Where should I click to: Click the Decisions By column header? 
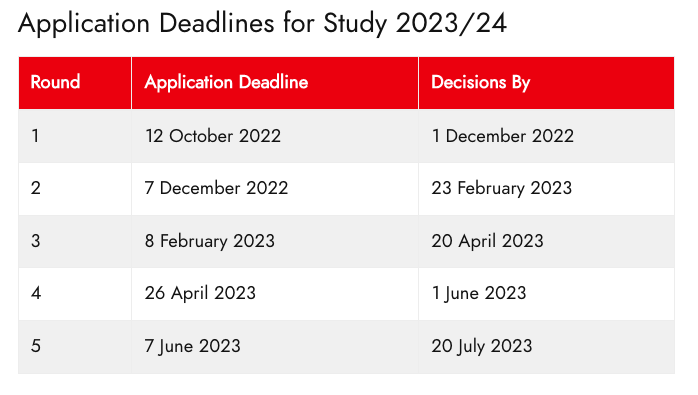(x=547, y=83)
